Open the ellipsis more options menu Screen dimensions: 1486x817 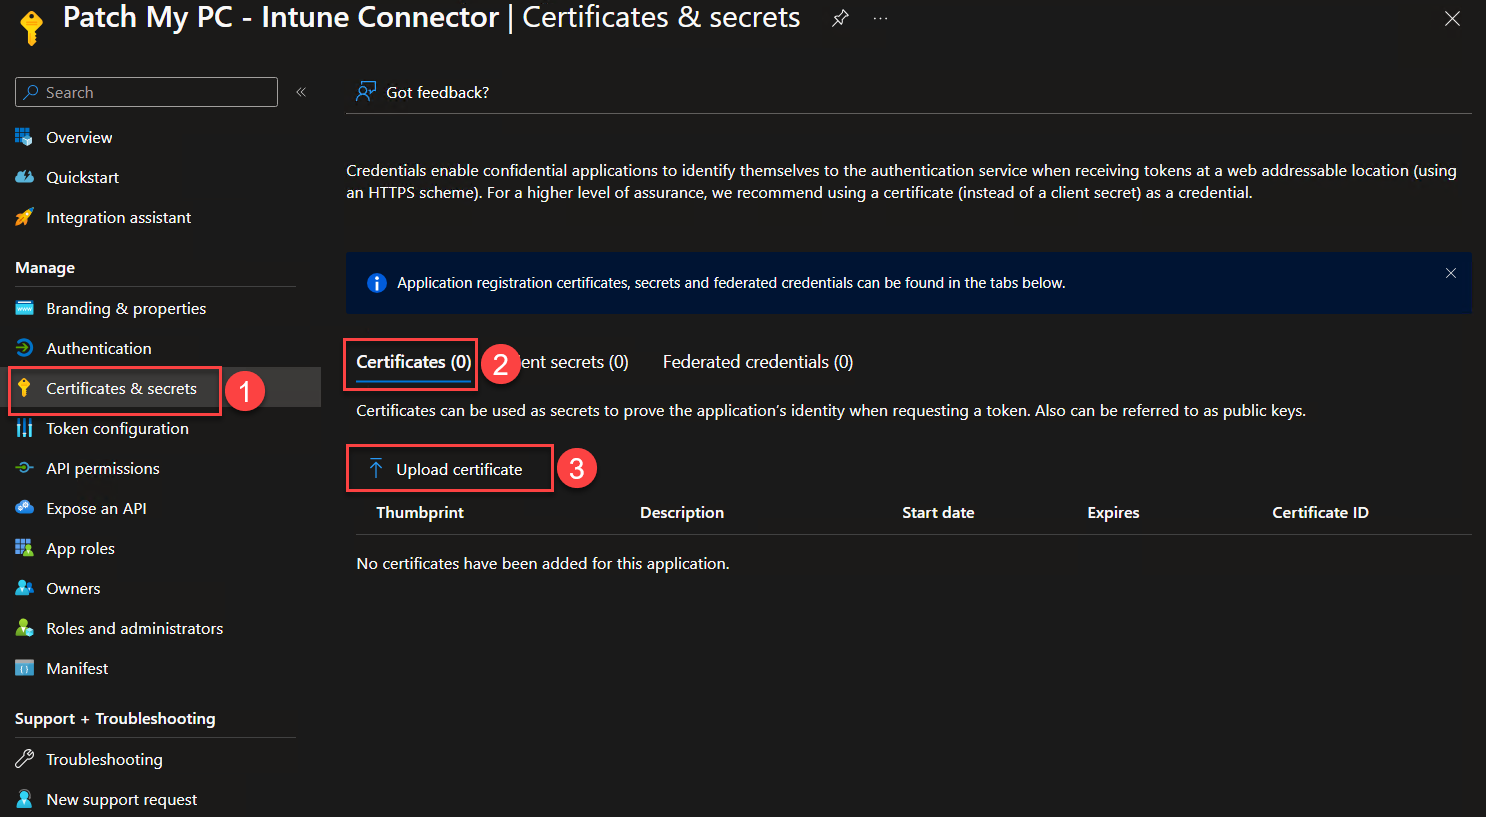coord(880,18)
